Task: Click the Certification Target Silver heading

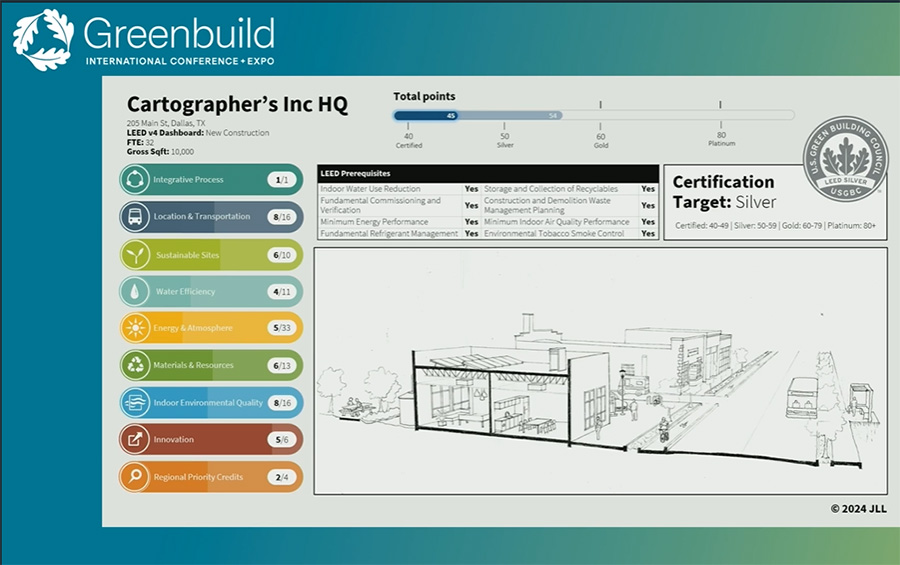Action: 723,192
